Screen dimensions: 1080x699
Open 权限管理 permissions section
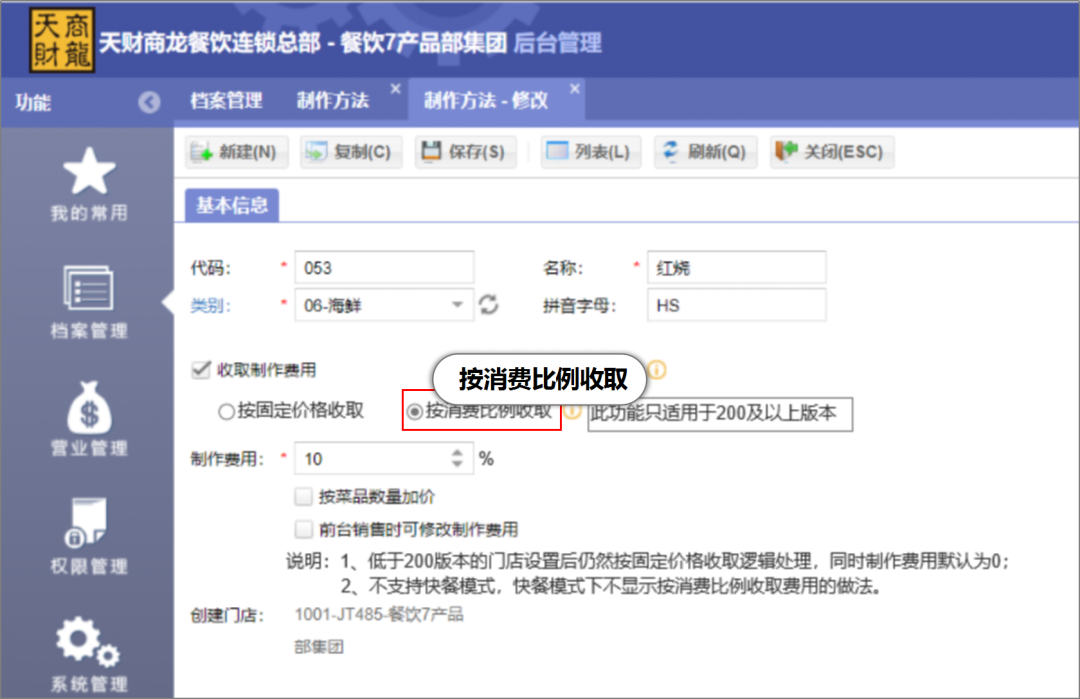(x=89, y=537)
